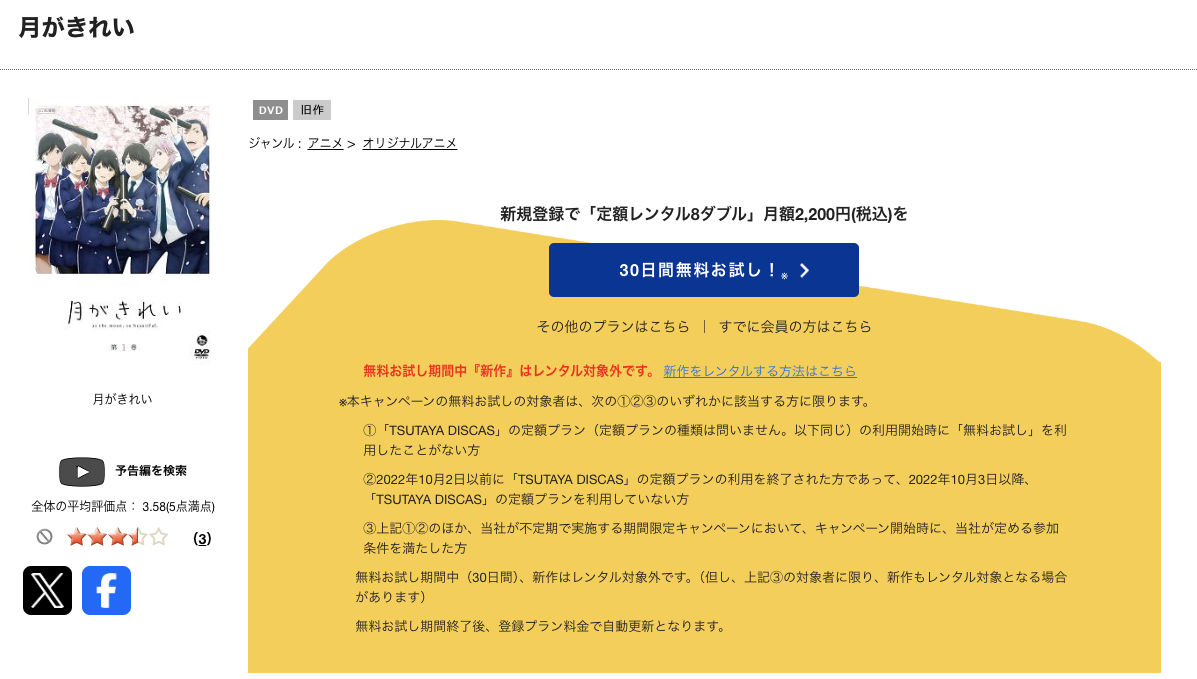Clear rating with the no-rating circle icon
The height and width of the screenshot is (679, 1197).
click(x=44, y=537)
